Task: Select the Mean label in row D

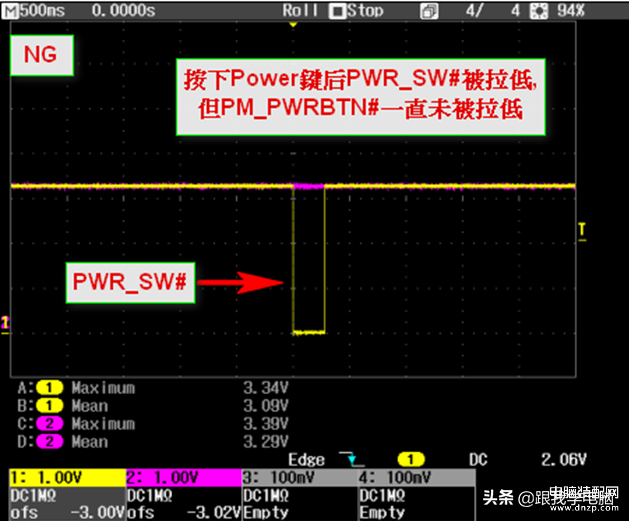Action: [x=90, y=442]
